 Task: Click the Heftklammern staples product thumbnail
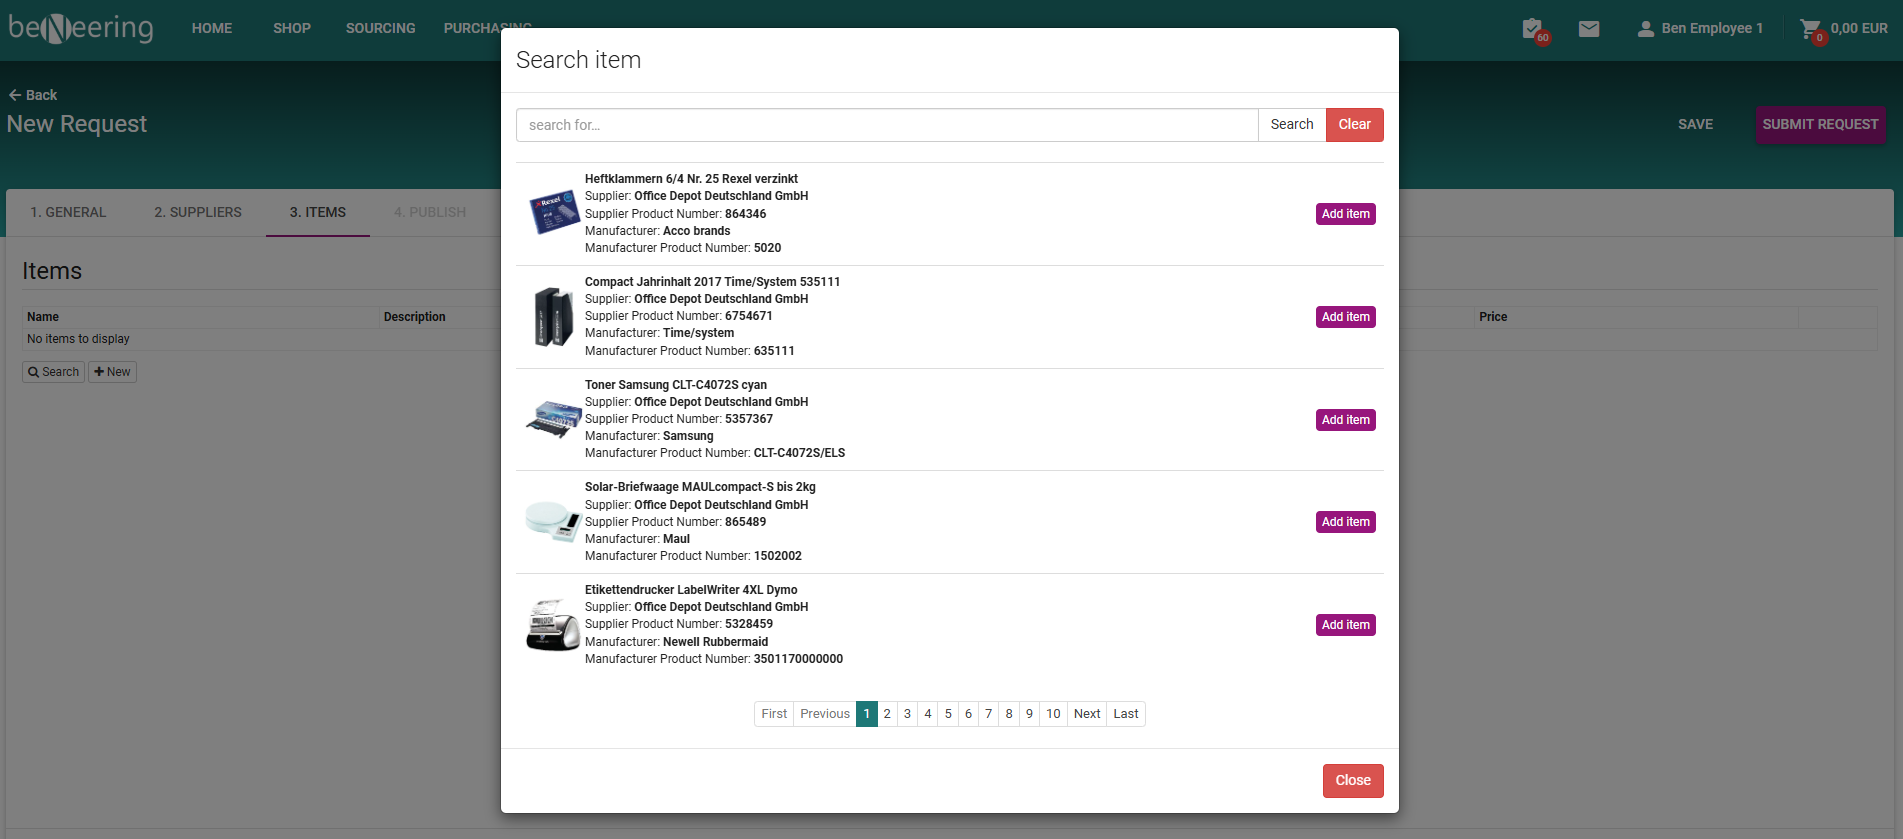coord(553,213)
